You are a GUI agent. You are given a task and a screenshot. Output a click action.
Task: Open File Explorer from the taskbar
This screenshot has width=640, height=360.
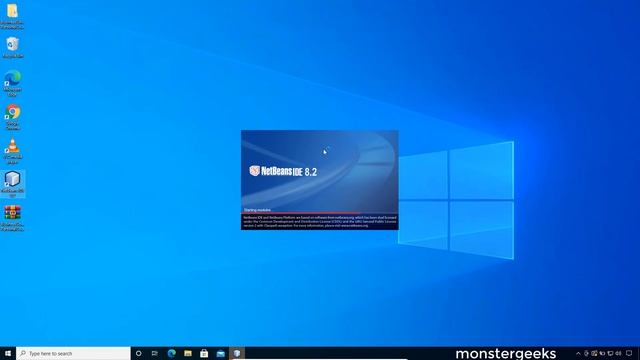click(188, 353)
